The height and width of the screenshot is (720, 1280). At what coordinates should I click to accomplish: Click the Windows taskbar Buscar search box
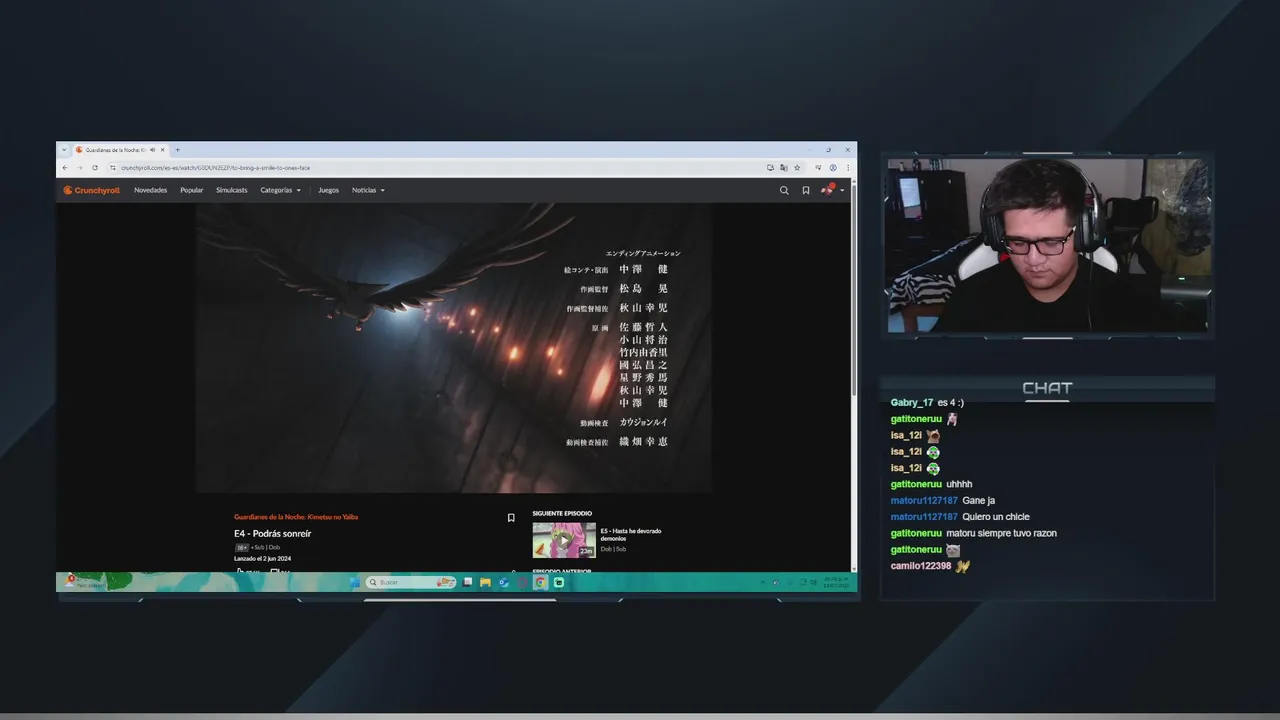[411, 582]
